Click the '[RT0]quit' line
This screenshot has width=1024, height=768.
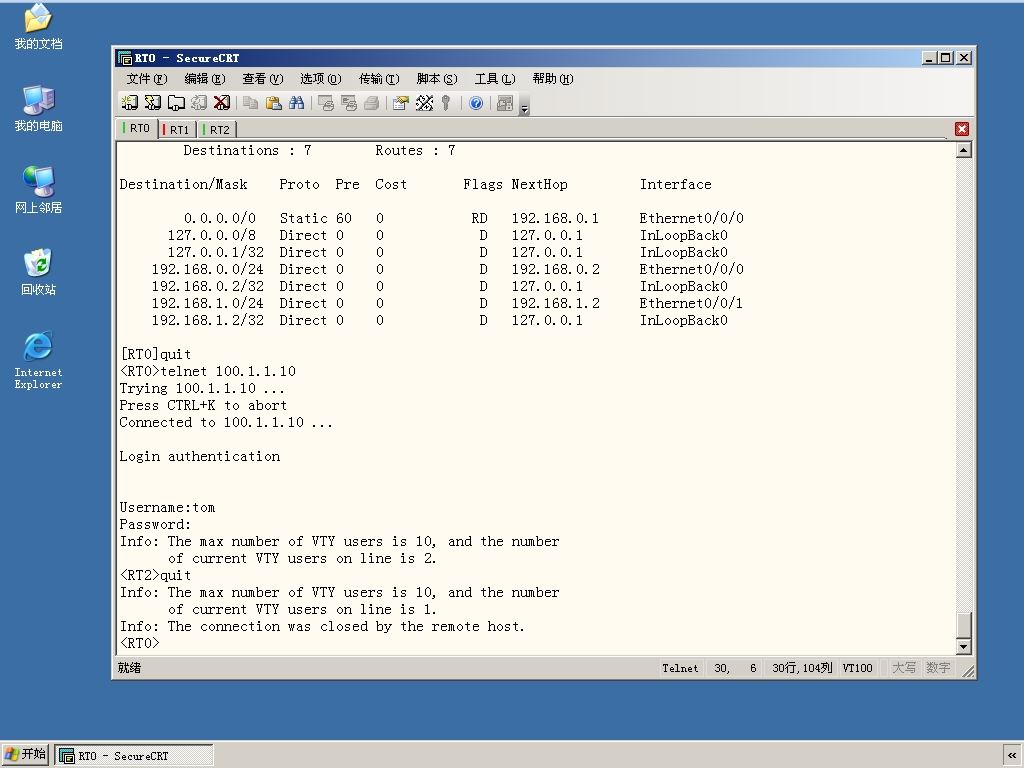pos(155,355)
